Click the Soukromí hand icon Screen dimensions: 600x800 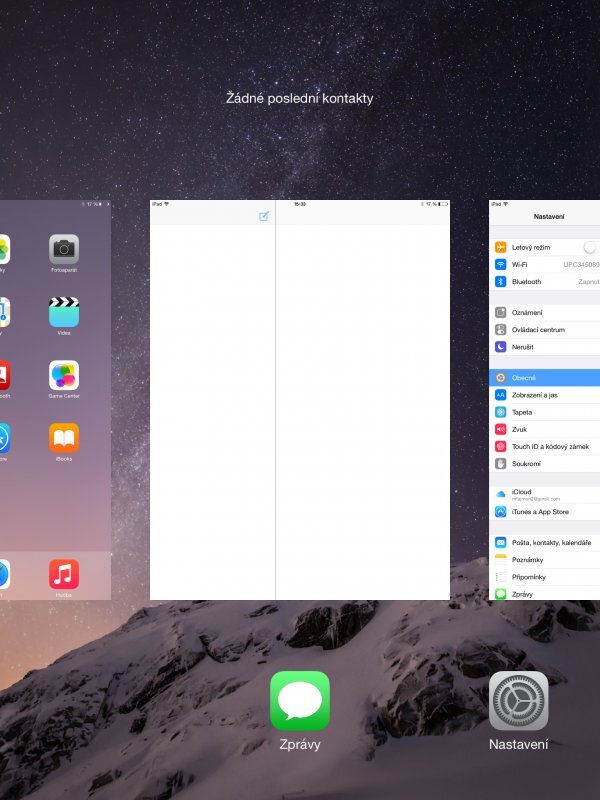coord(501,464)
